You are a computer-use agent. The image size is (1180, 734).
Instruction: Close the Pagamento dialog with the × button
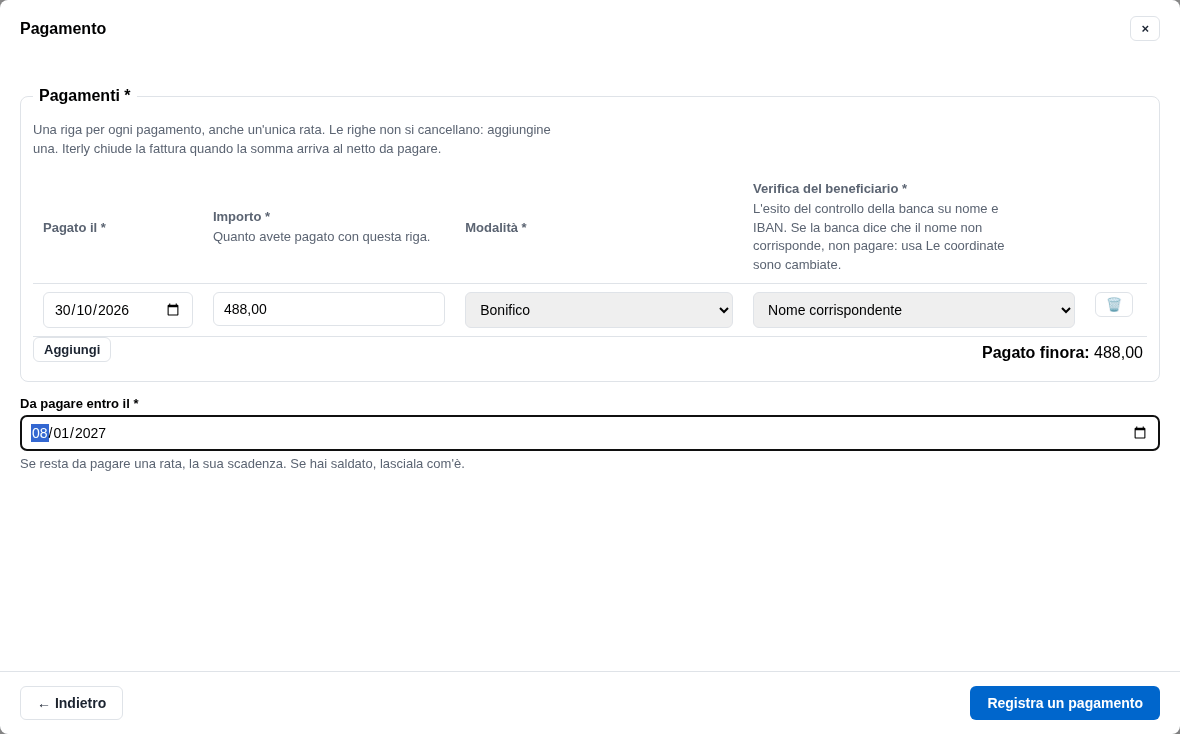[1145, 29]
